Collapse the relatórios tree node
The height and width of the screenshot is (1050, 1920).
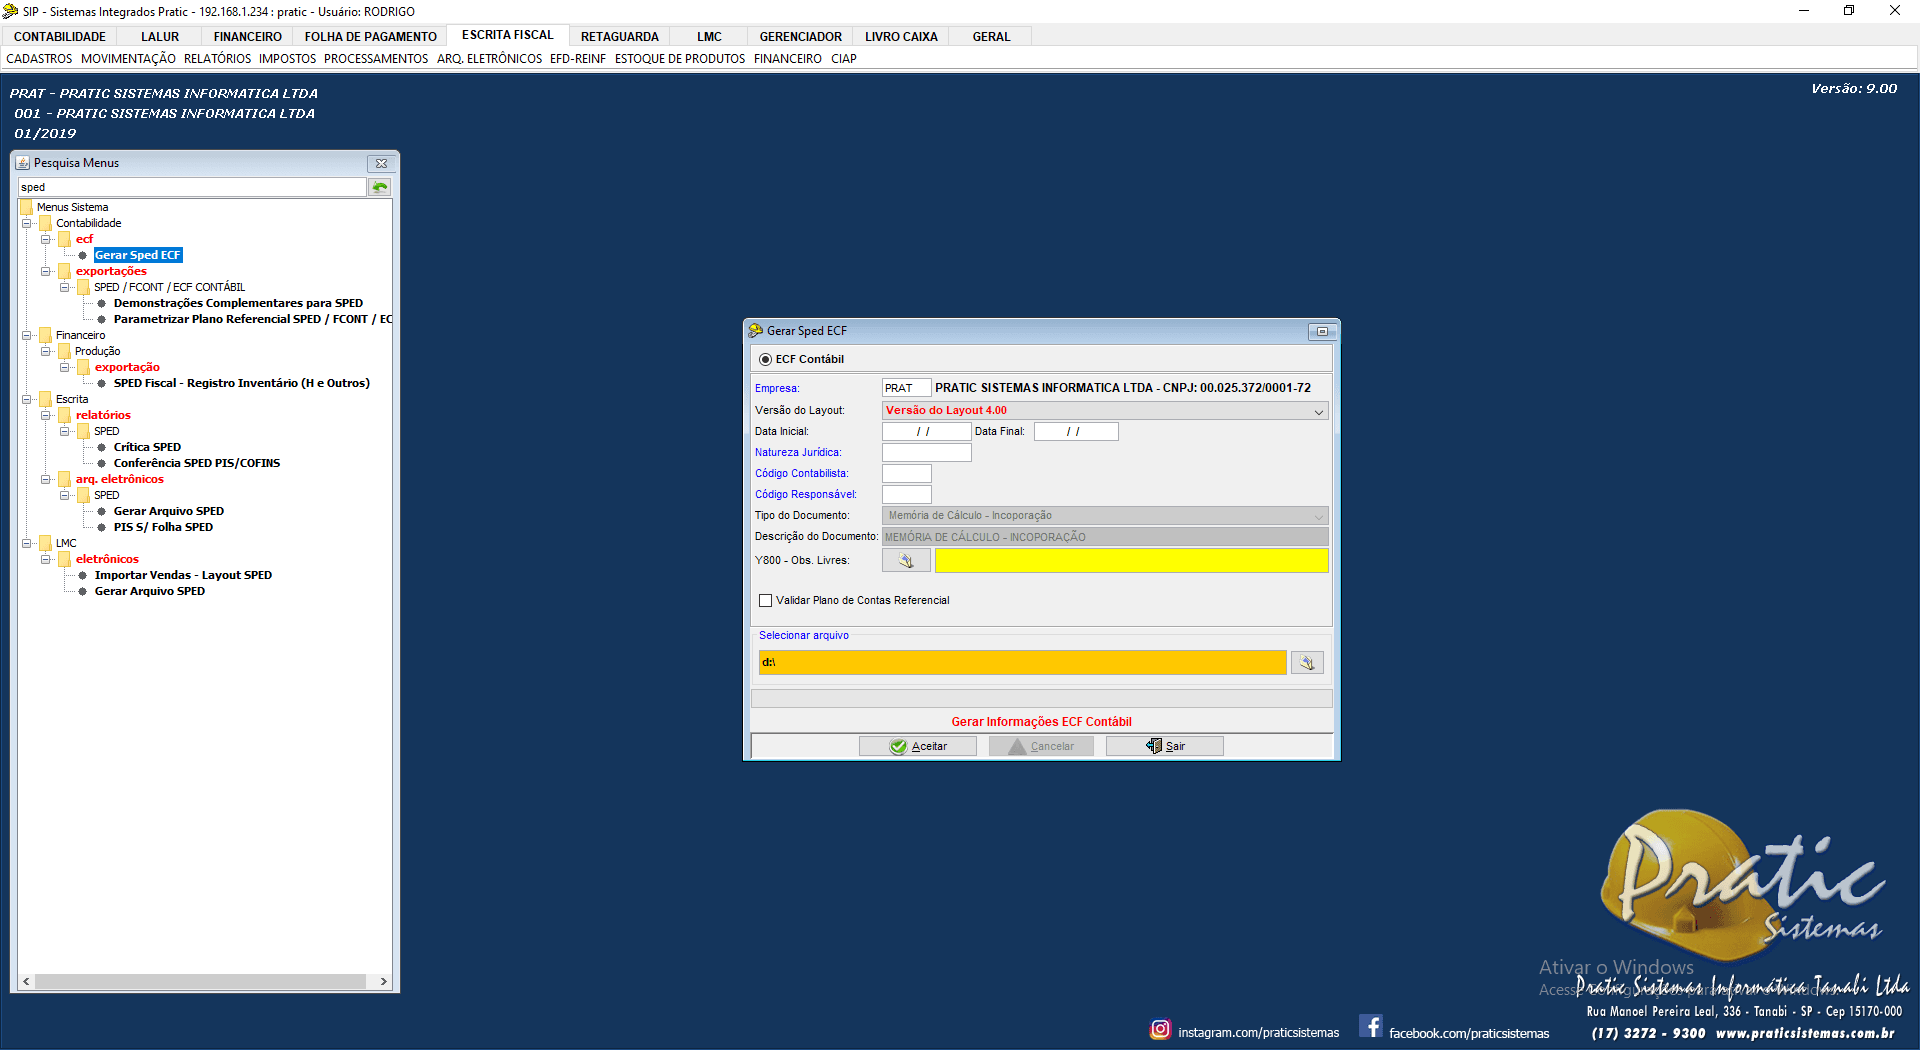click(46, 415)
